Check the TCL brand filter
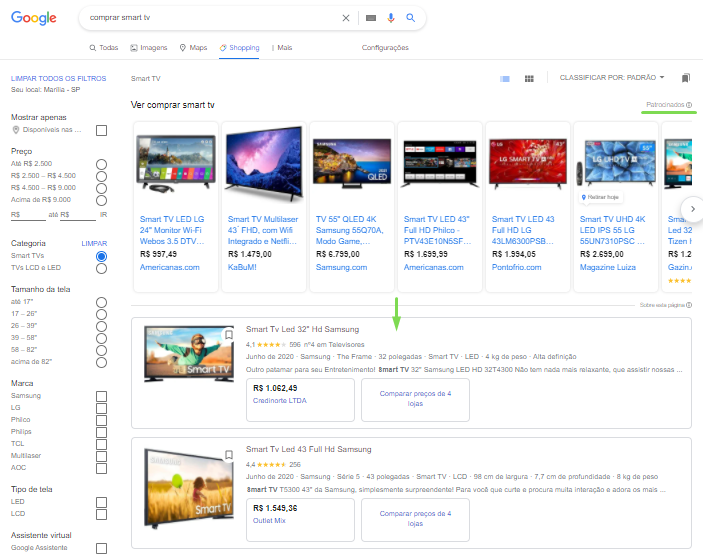Image resolution: width=703 pixels, height=555 pixels. coord(101,444)
